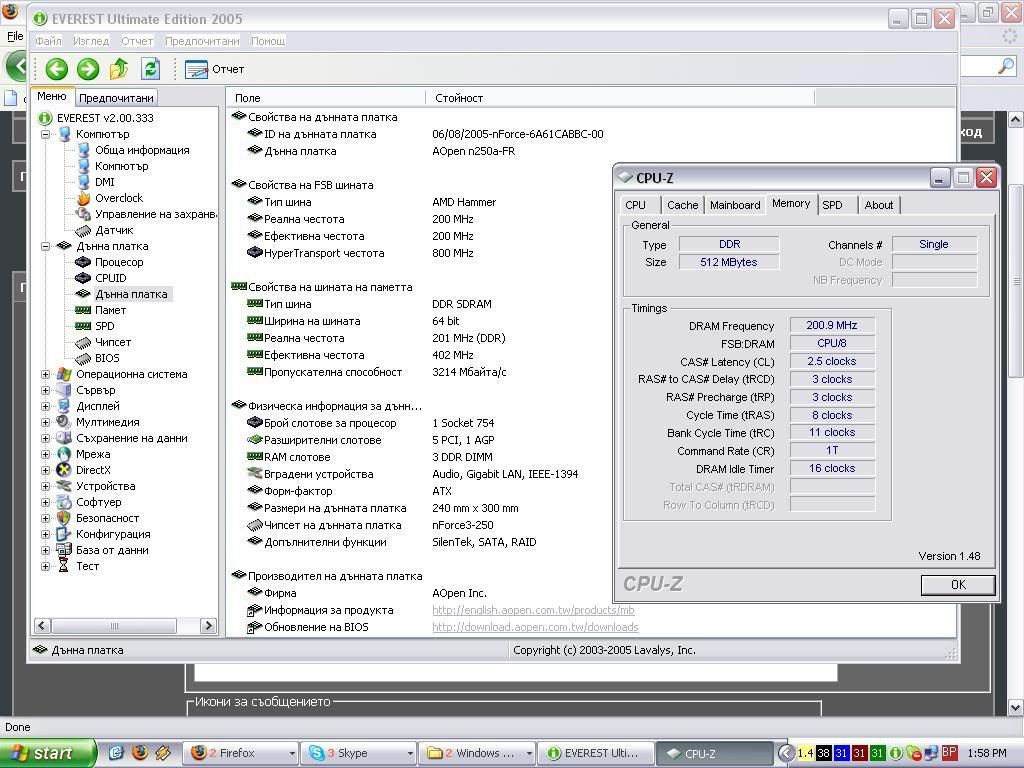Open the download.aopen.com.tw BIOS update link
The image size is (1024, 768).
click(x=535, y=627)
